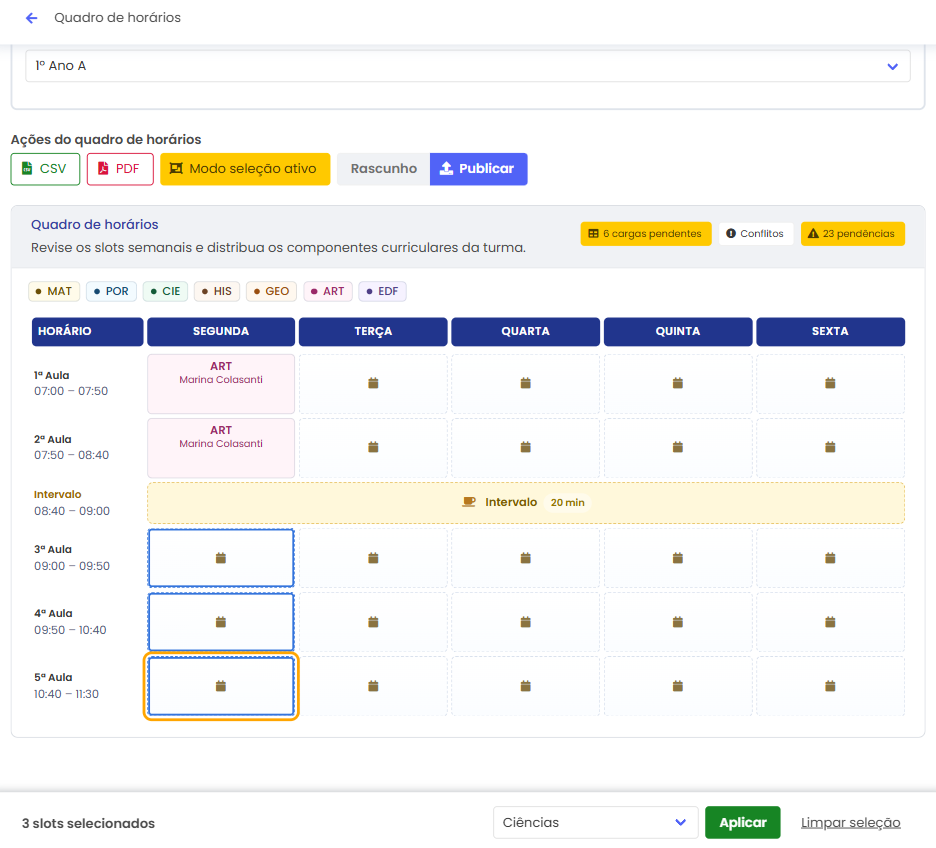The height and width of the screenshot is (848, 936).
Task: Toggle Modo seleção ativo button
Action: [245, 169]
